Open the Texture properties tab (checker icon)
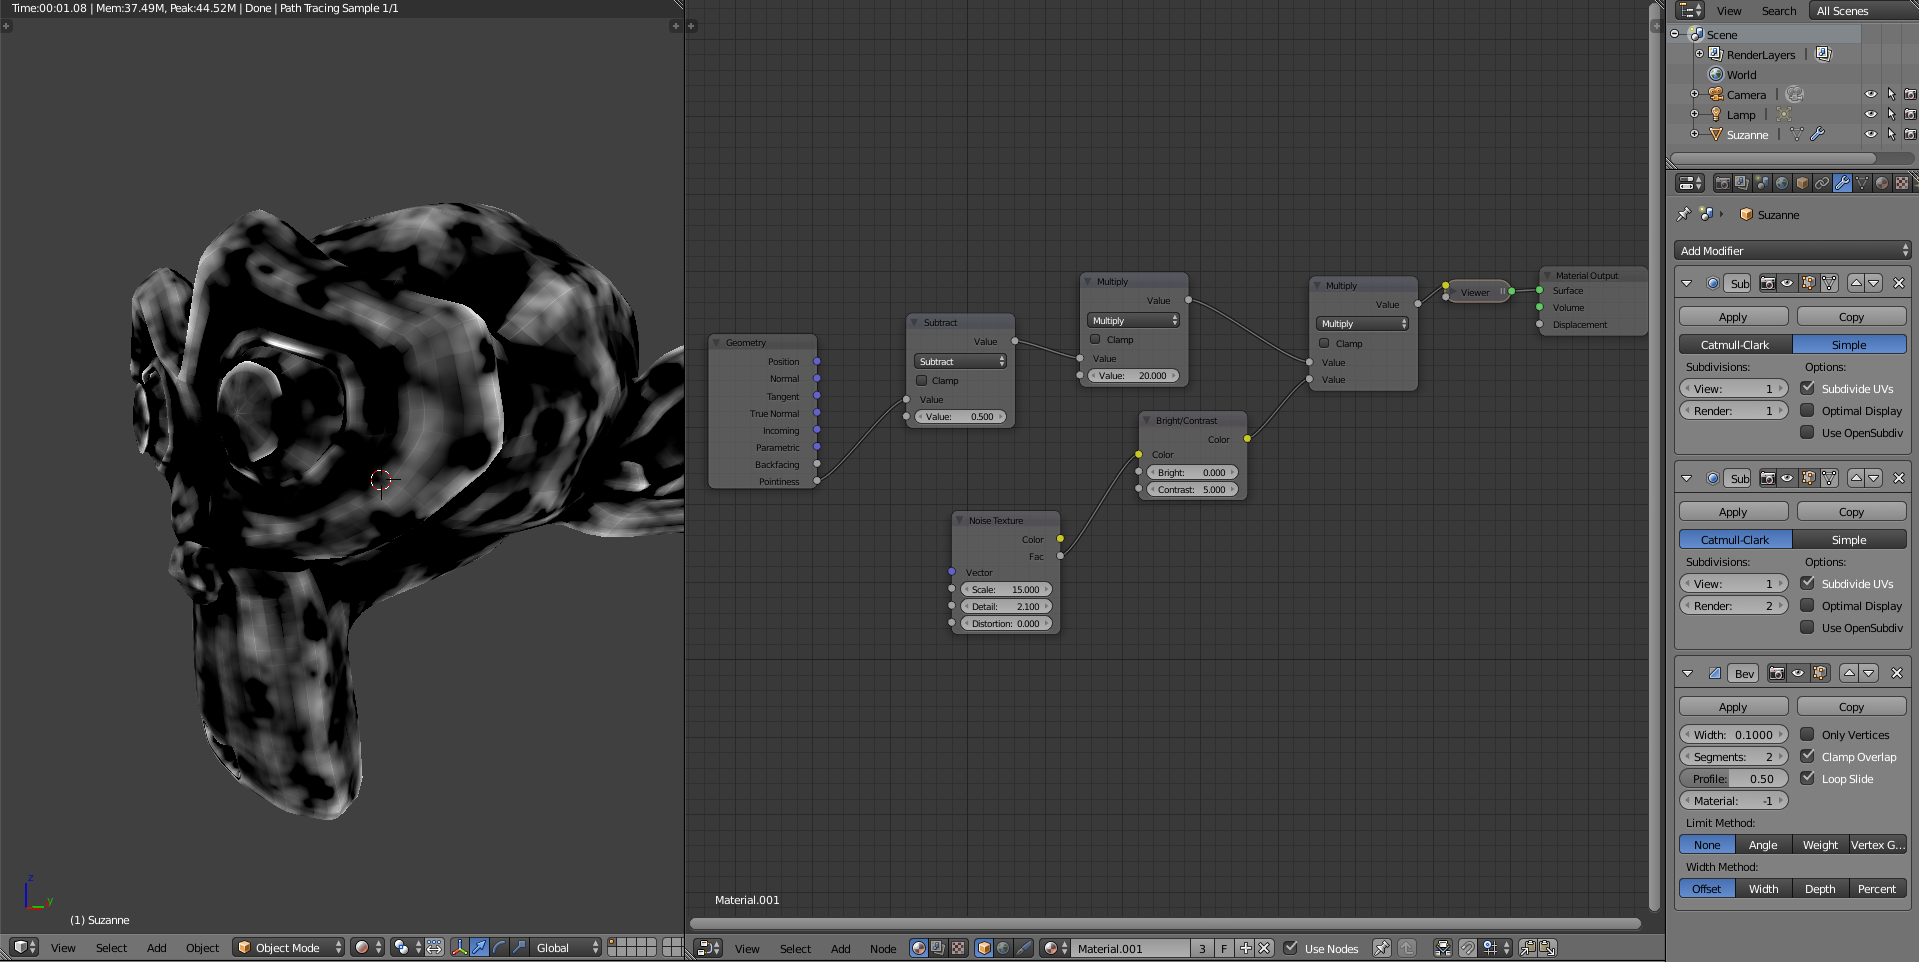This screenshot has width=1919, height=962. (1902, 183)
